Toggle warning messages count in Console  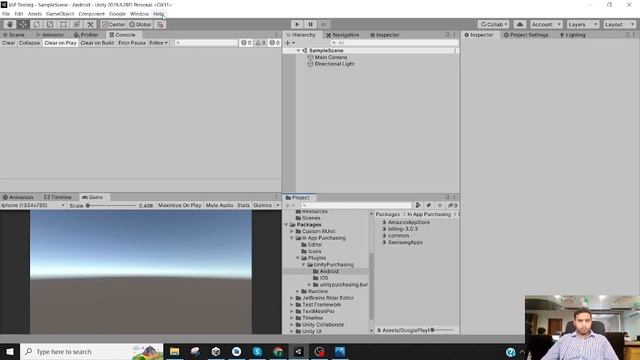260,43
